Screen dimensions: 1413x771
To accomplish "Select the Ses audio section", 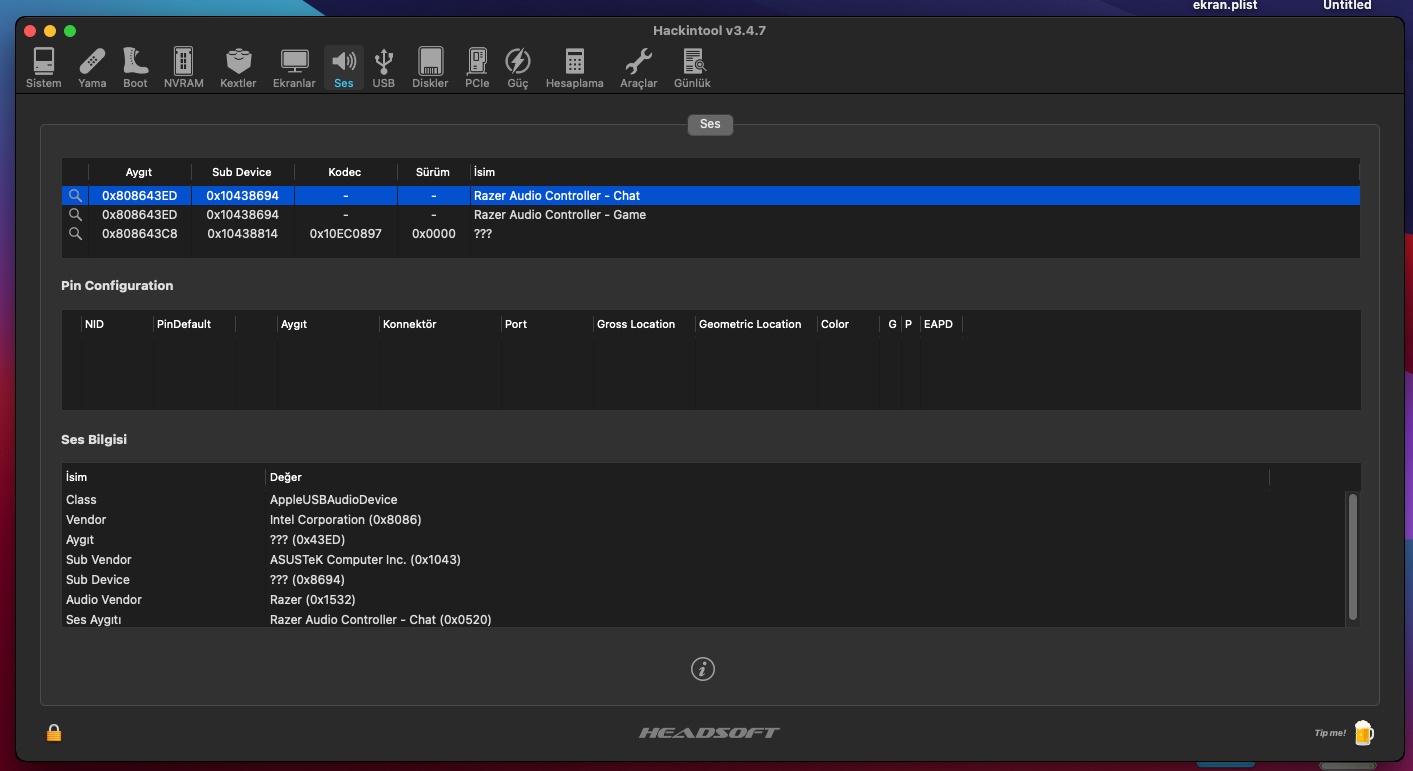I will tap(344, 67).
